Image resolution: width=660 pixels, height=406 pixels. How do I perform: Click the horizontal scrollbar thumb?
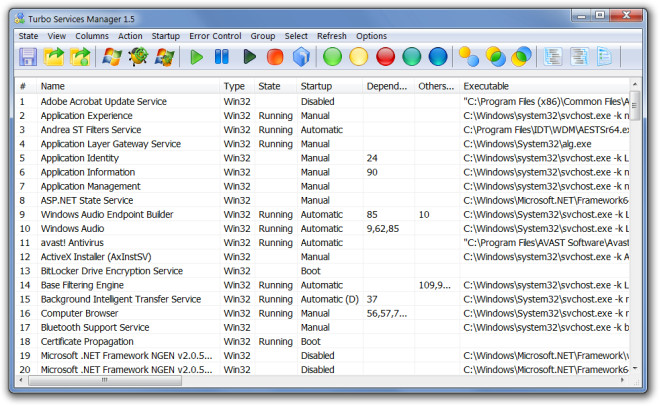(105, 380)
